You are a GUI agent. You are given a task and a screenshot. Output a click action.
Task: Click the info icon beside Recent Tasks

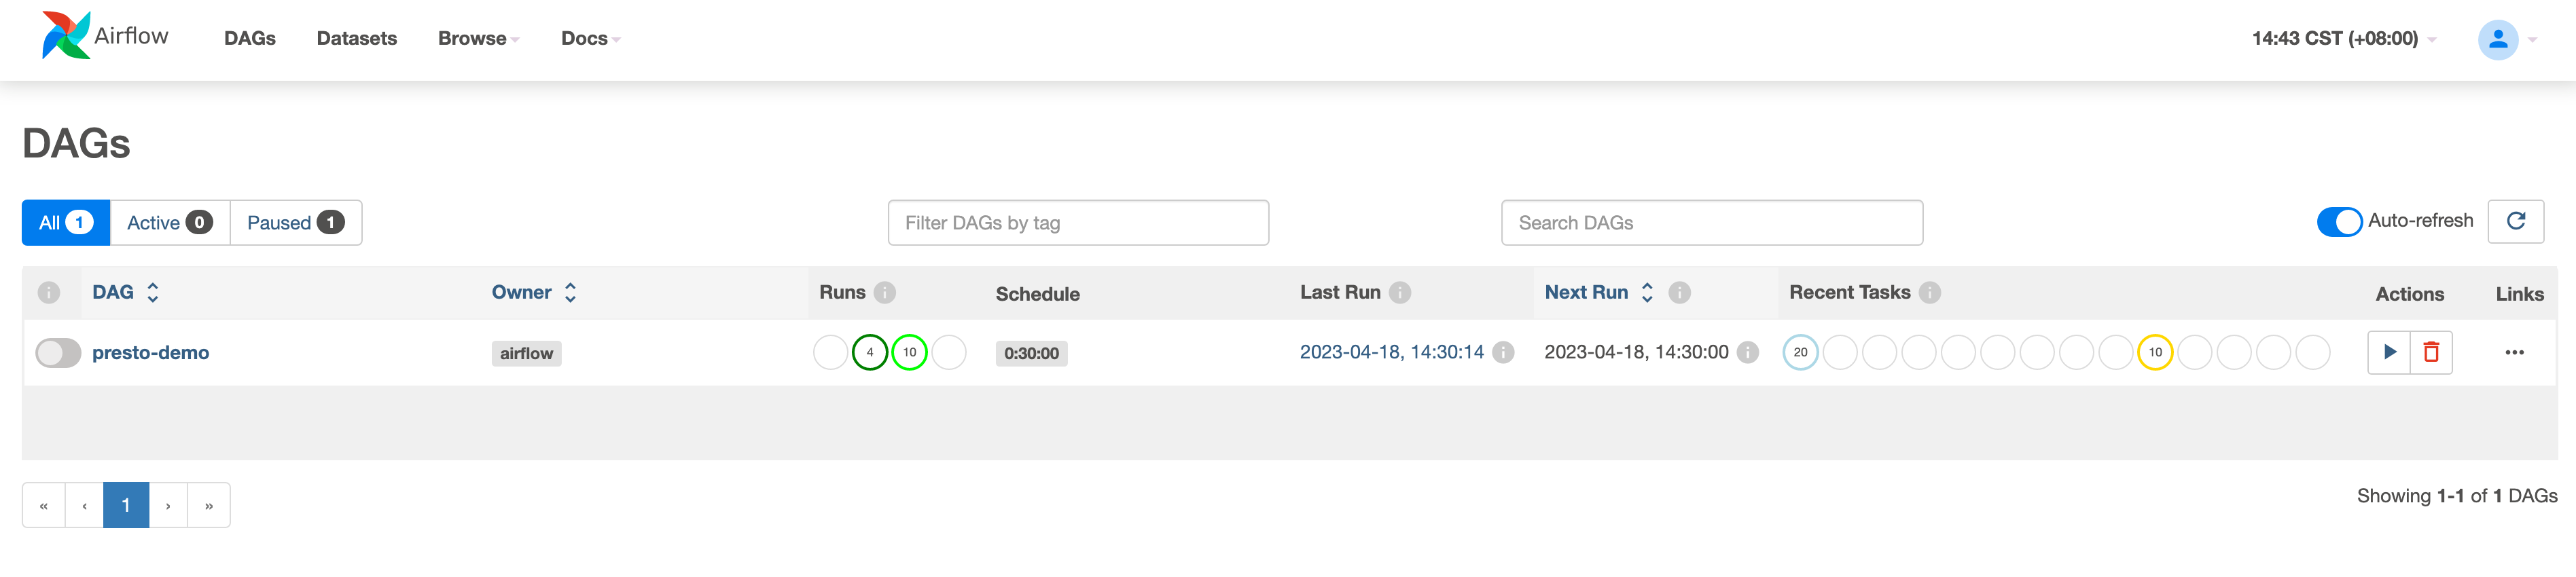[1930, 292]
